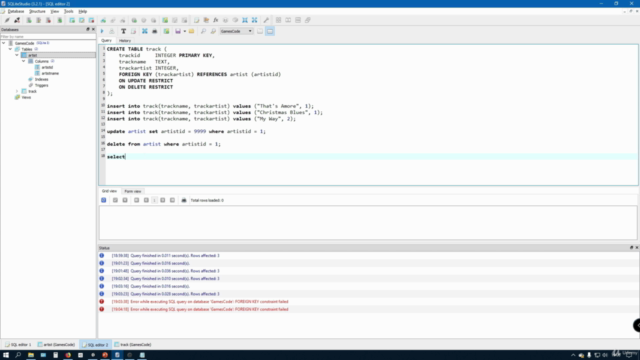640x360 pixels.
Task: Select the Triggers node
Action: [41, 85]
